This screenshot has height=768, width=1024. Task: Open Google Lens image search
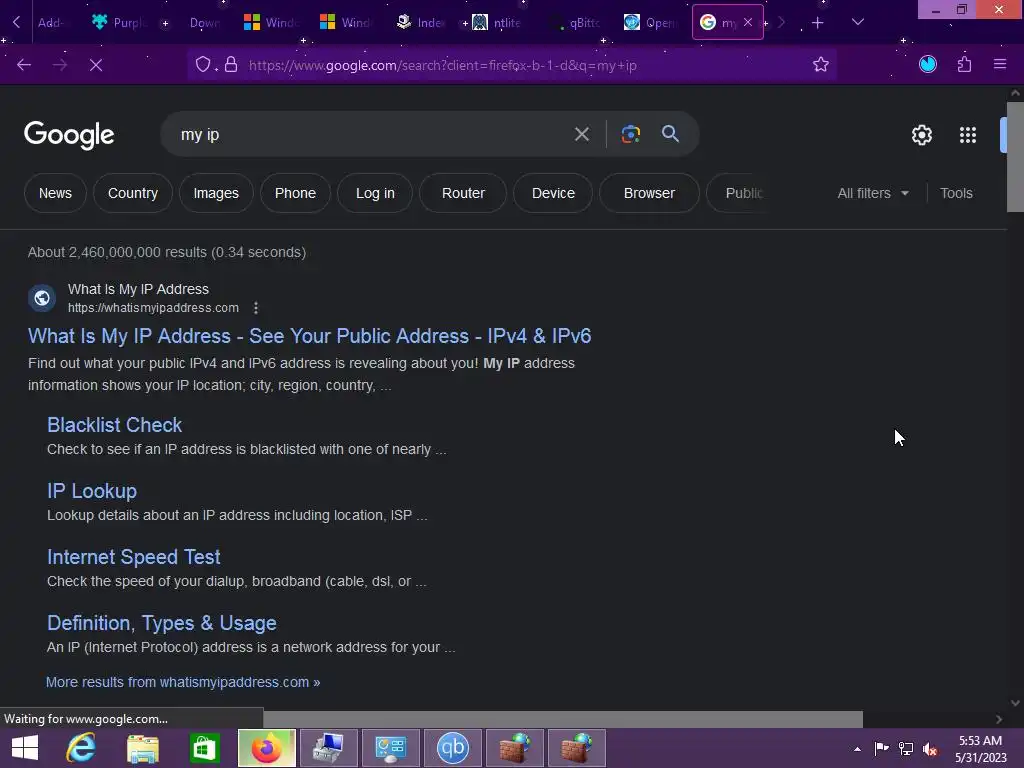pyautogui.click(x=630, y=135)
